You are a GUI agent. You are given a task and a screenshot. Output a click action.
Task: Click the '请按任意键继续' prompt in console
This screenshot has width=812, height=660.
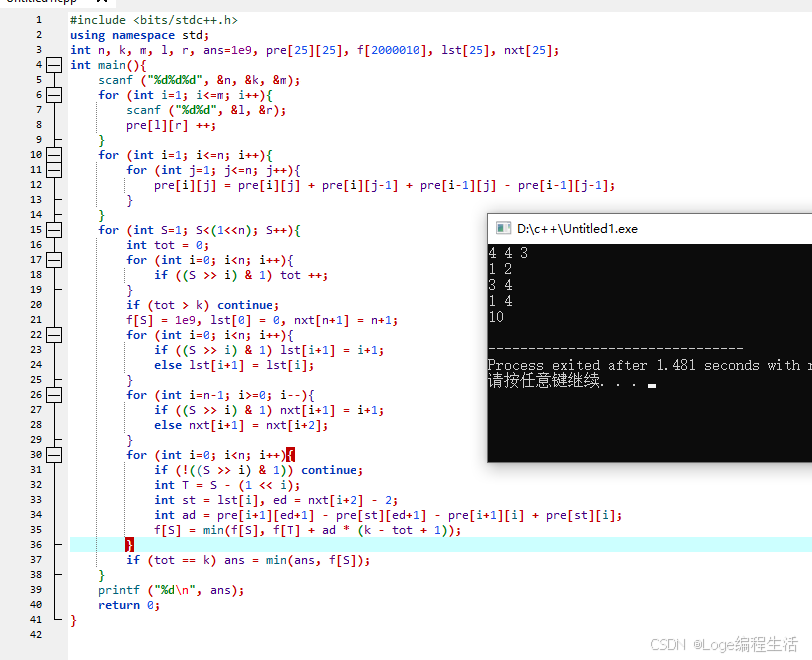pyautogui.click(x=544, y=381)
